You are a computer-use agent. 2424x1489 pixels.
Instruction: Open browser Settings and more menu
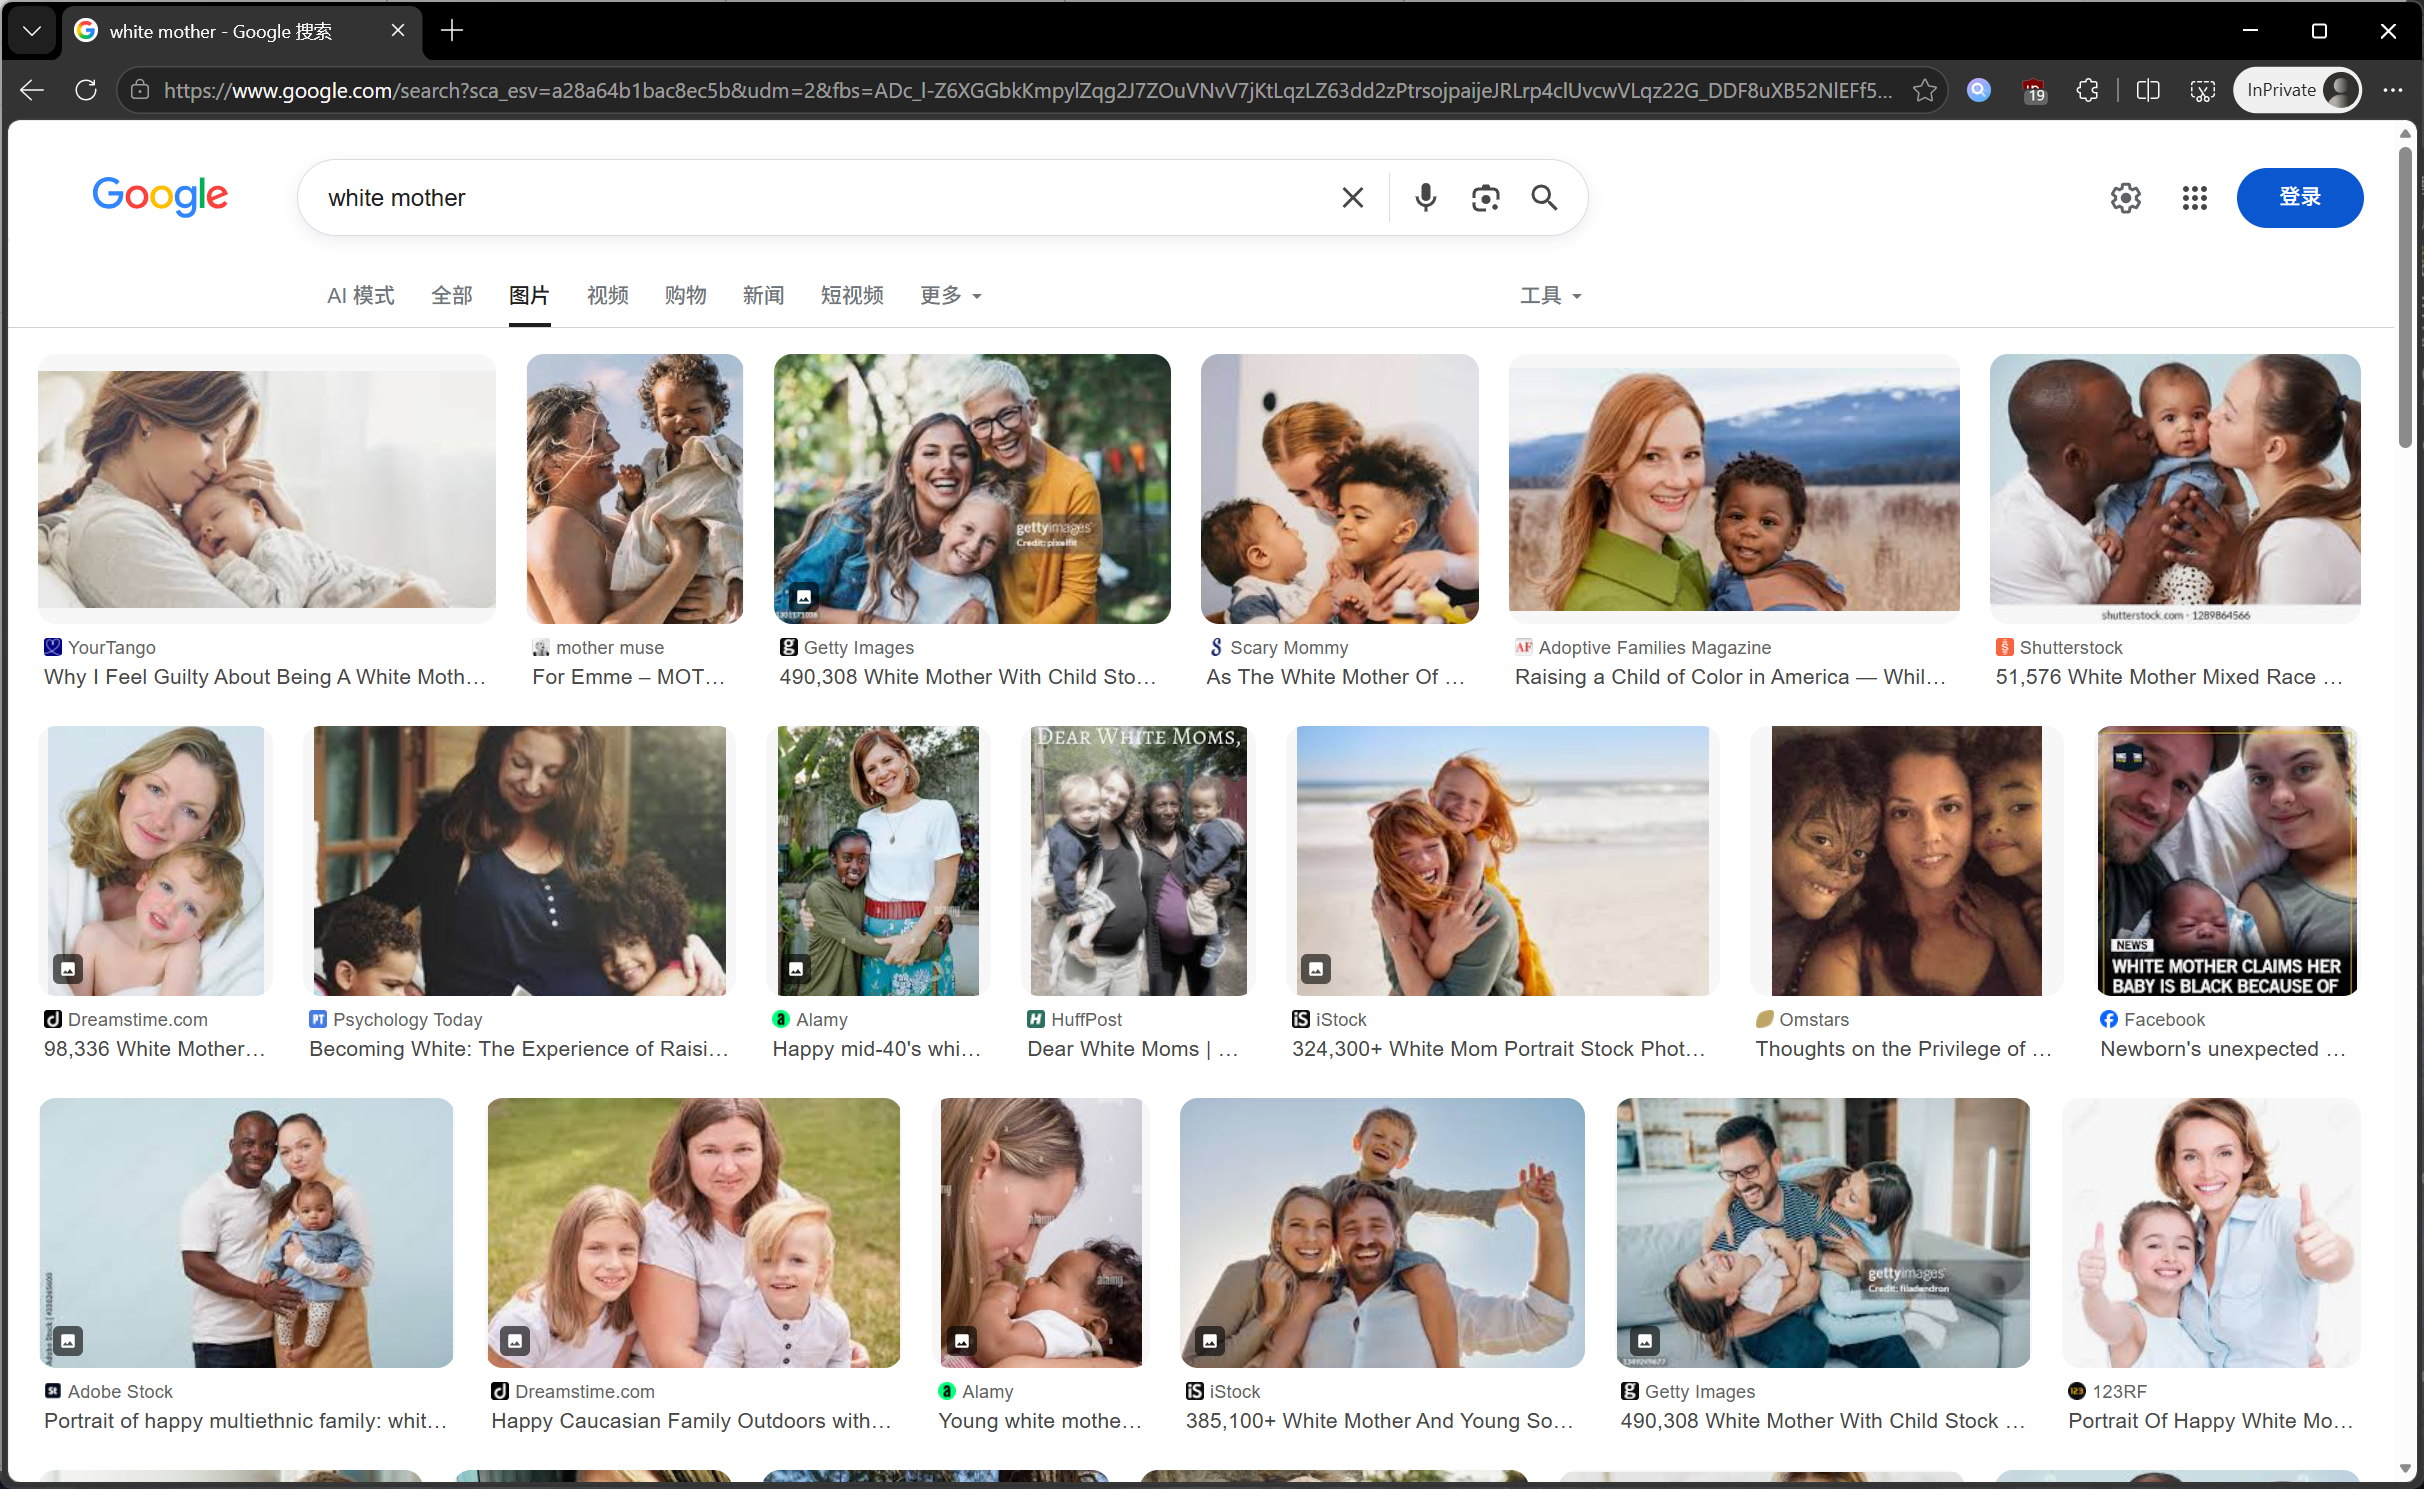[x=2393, y=90]
